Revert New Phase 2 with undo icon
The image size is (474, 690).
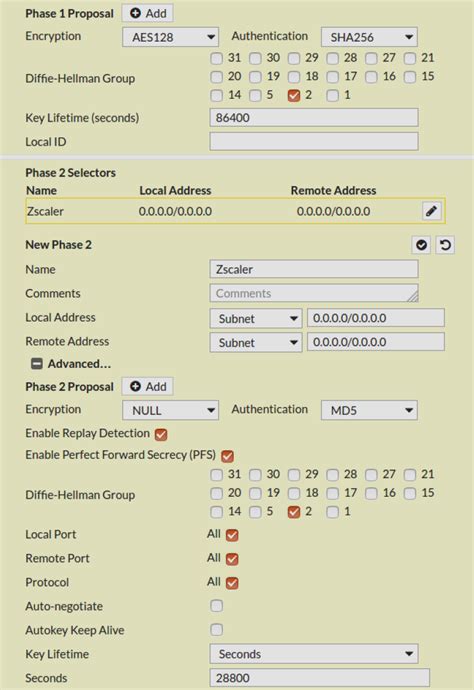445,245
